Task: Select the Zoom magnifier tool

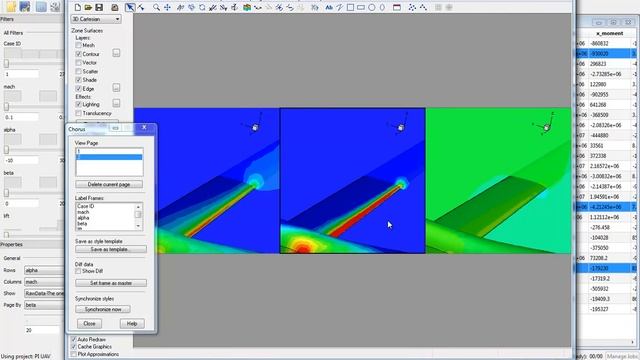Action: pos(156,7)
